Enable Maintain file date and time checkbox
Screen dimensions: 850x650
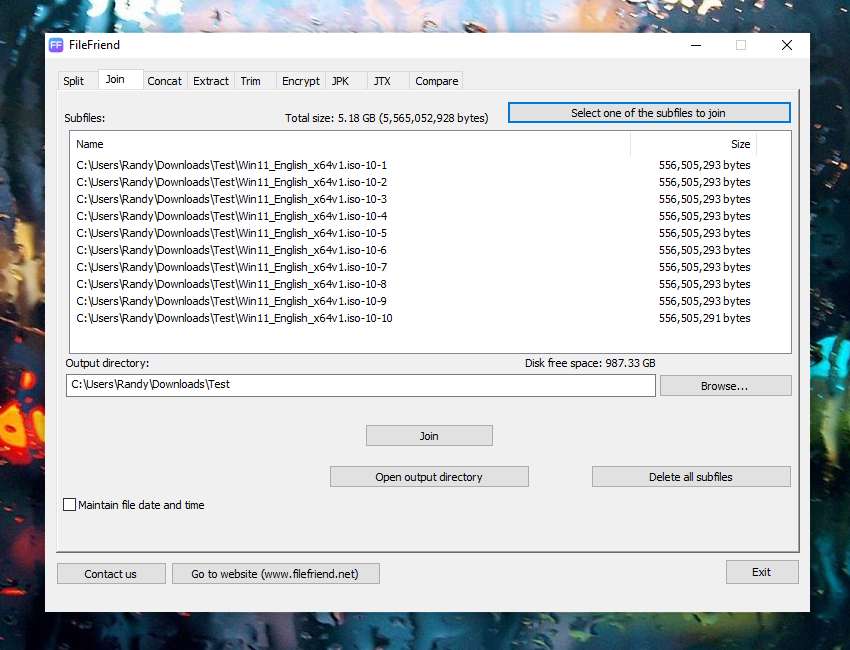click(69, 505)
